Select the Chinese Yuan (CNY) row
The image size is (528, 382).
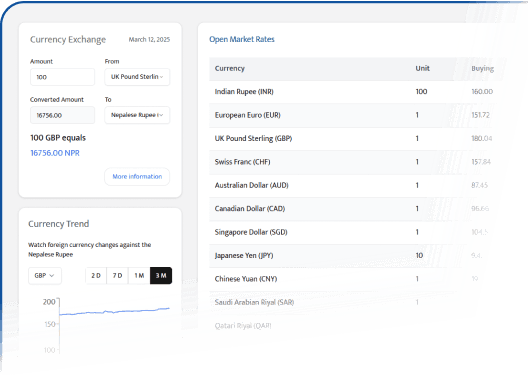(x=355, y=279)
